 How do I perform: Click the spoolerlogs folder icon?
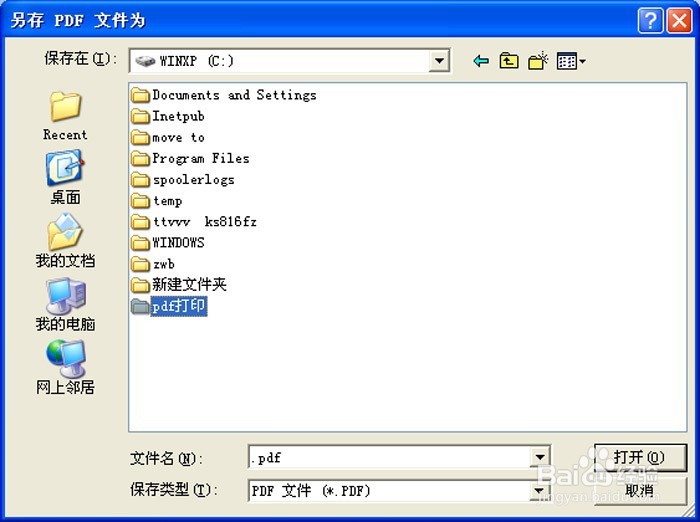tap(140, 180)
